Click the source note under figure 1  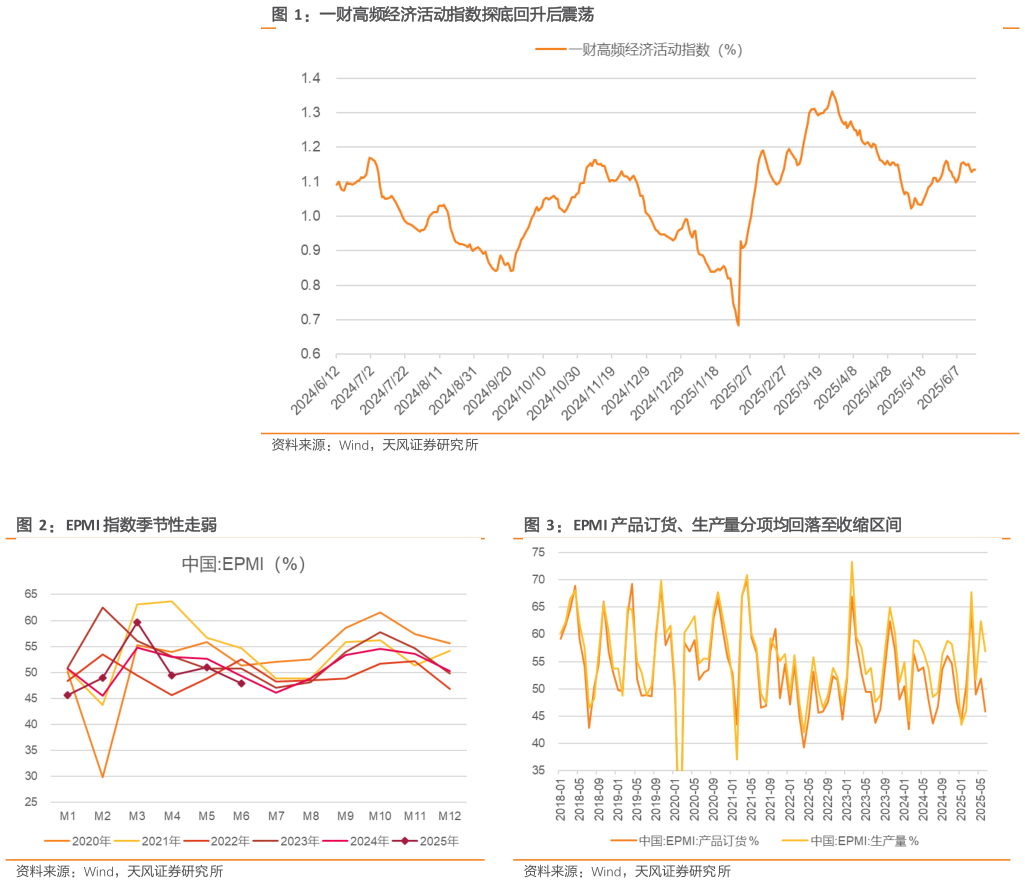pos(375,446)
